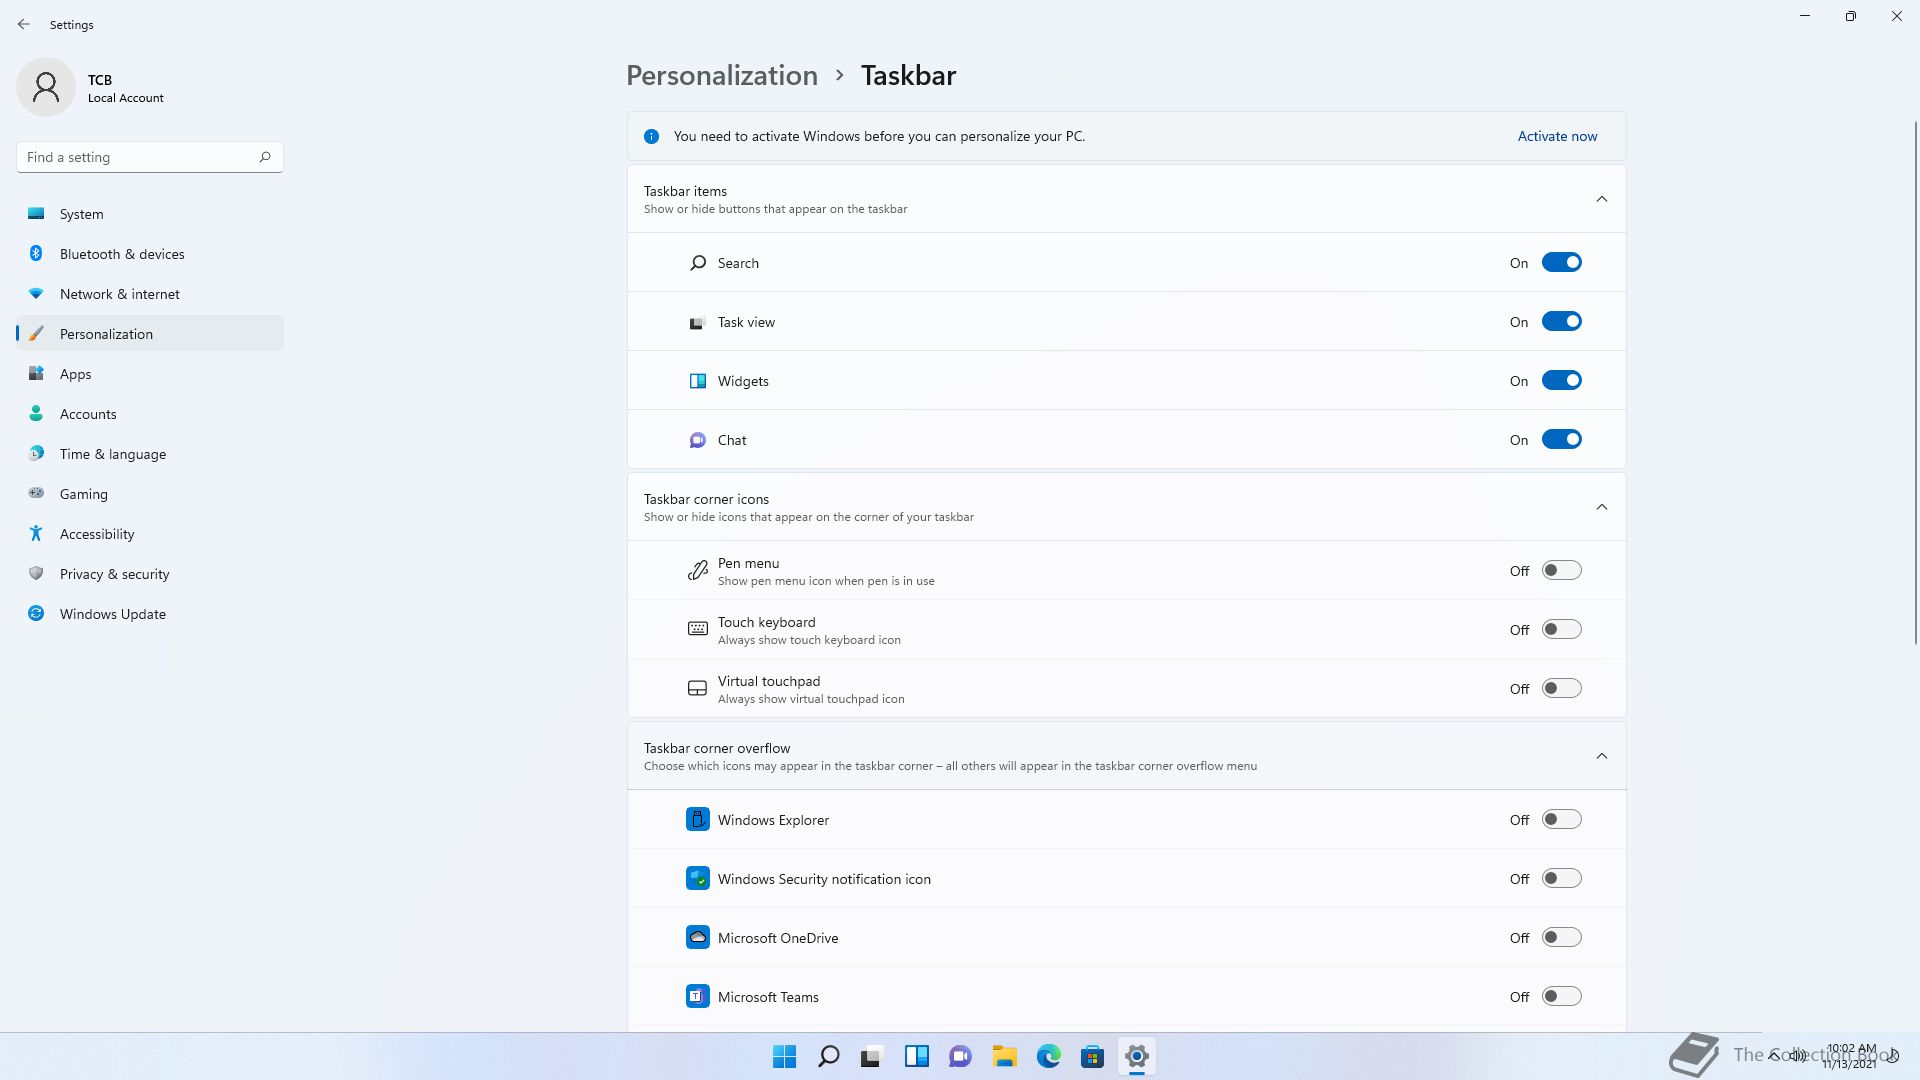Viewport: 1920px width, 1080px height.
Task: Collapse the Taskbar corner overflow section
Action: (x=1601, y=756)
